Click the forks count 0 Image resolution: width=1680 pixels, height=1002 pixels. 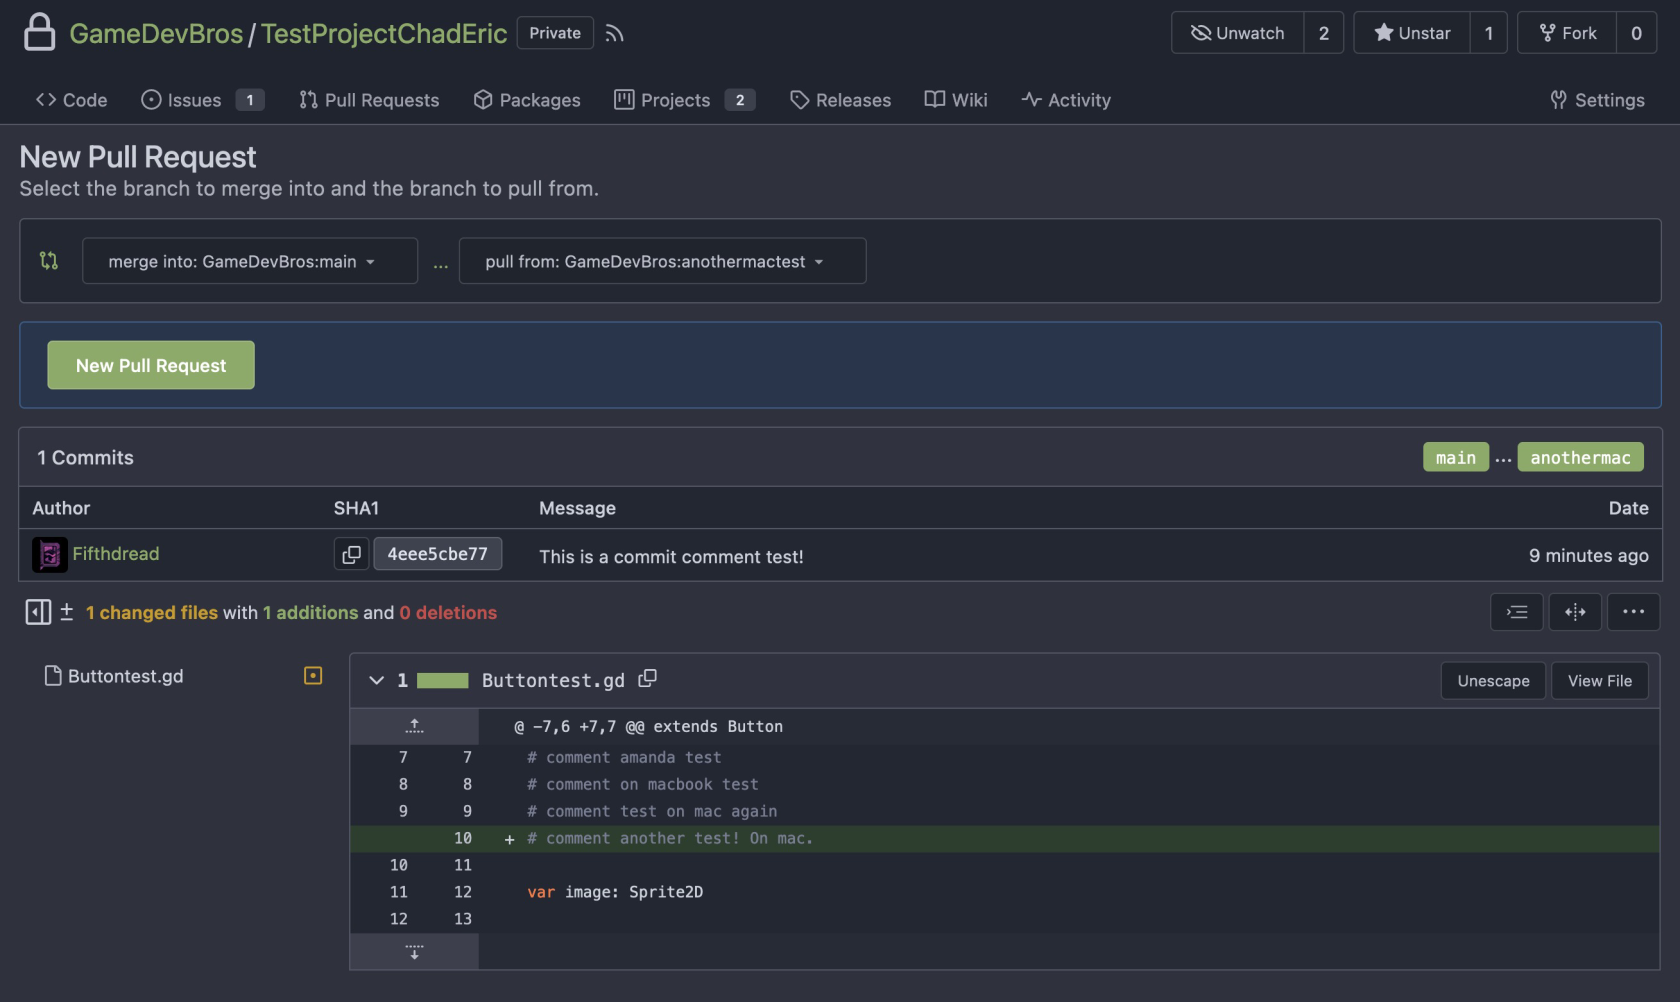pyautogui.click(x=1636, y=33)
